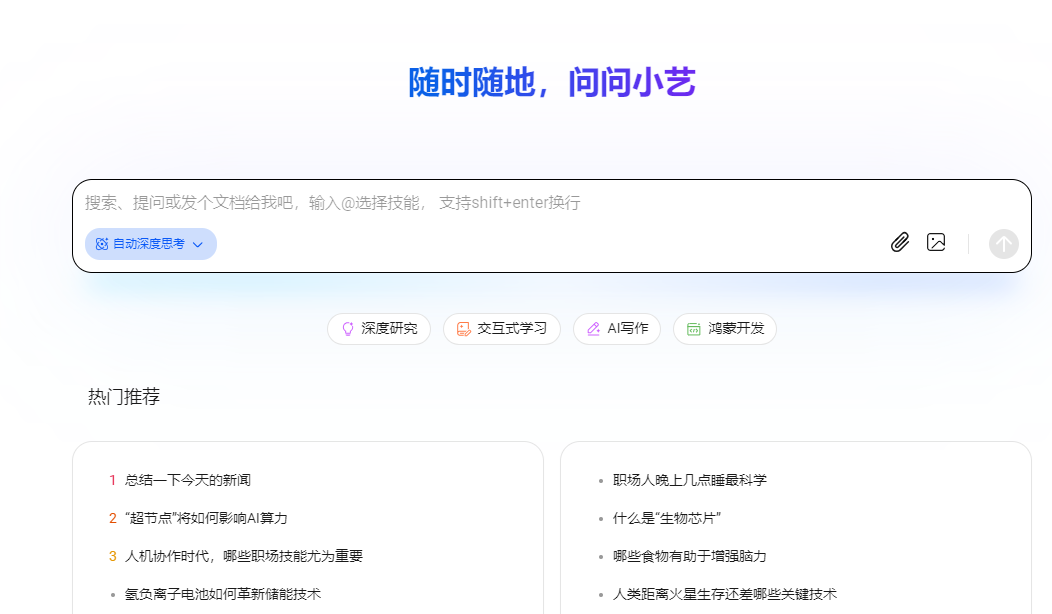Click 人机协作时代 workplace skills question
The image size is (1052, 614).
pyautogui.click(x=243, y=556)
